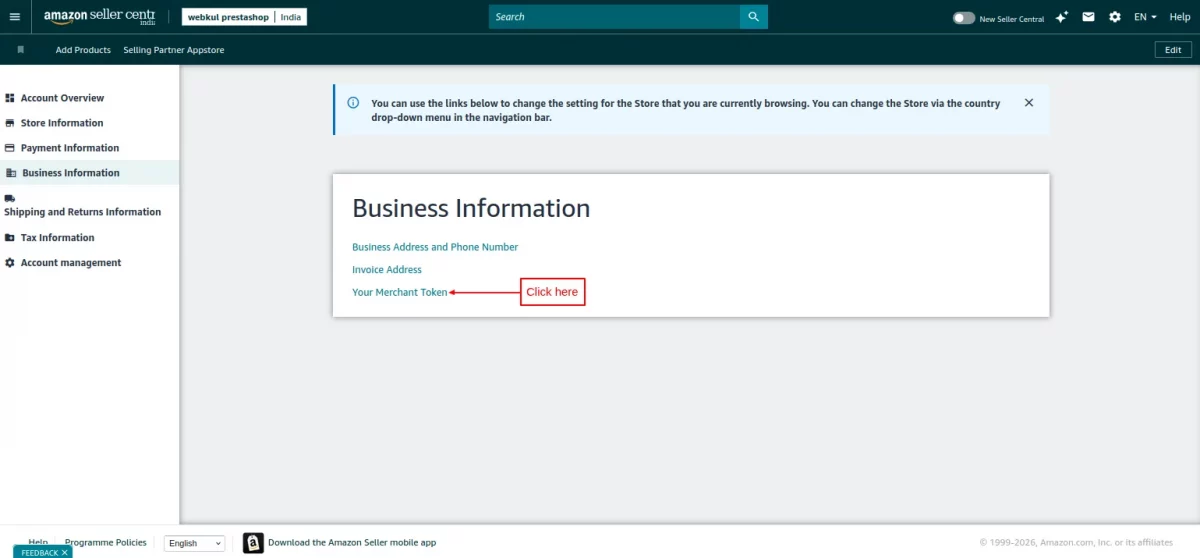Viewport: 1200px width, 558px height.
Task: Open the hamburger navigation menu
Action: point(15,17)
